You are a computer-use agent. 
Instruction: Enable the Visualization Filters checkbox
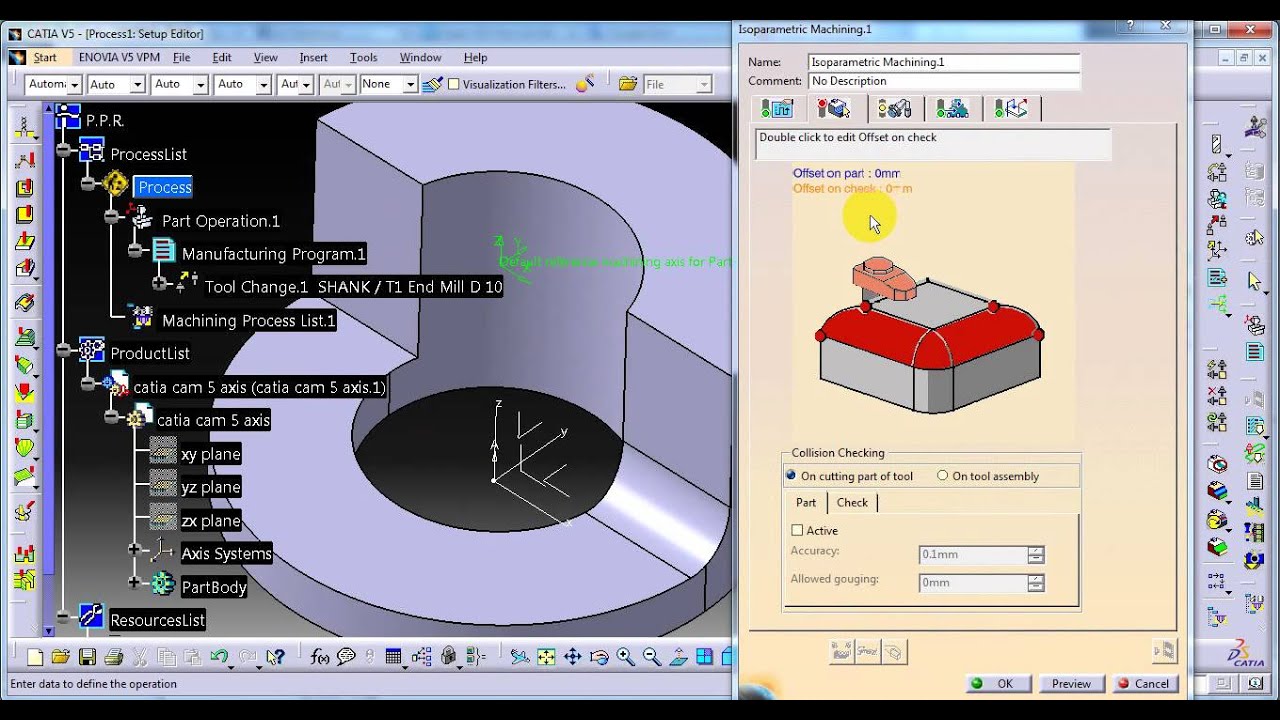coord(453,84)
